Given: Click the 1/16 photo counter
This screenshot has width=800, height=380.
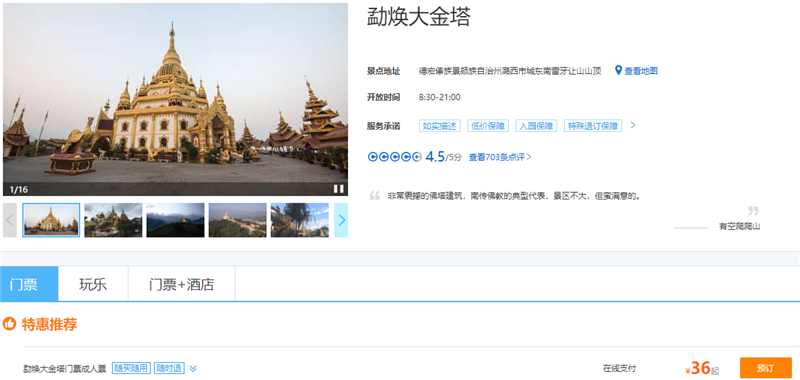Looking at the screenshot, I should coord(19,189).
